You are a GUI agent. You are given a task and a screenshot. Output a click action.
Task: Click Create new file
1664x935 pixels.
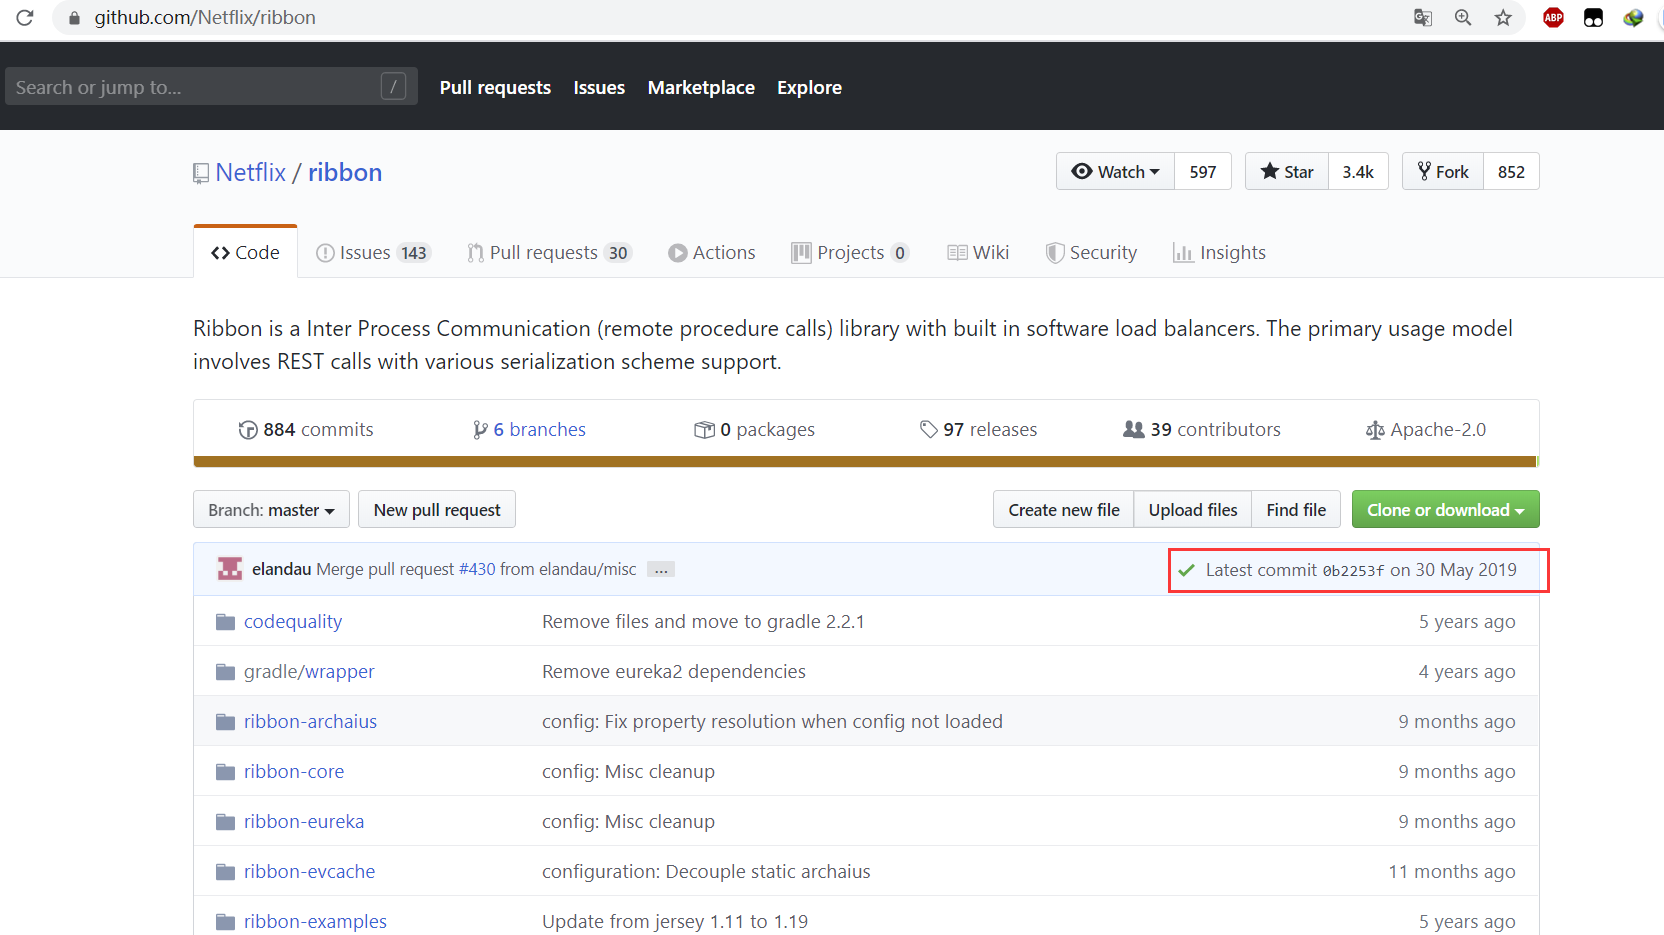pyautogui.click(x=1064, y=509)
